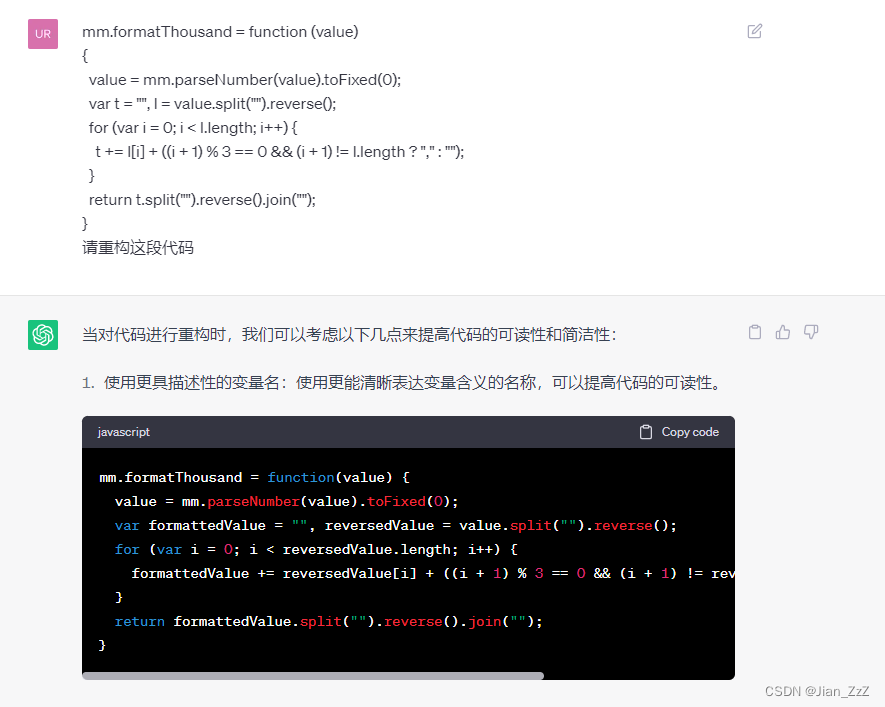Copy the assistant response with clipboard icon

[755, 332]
